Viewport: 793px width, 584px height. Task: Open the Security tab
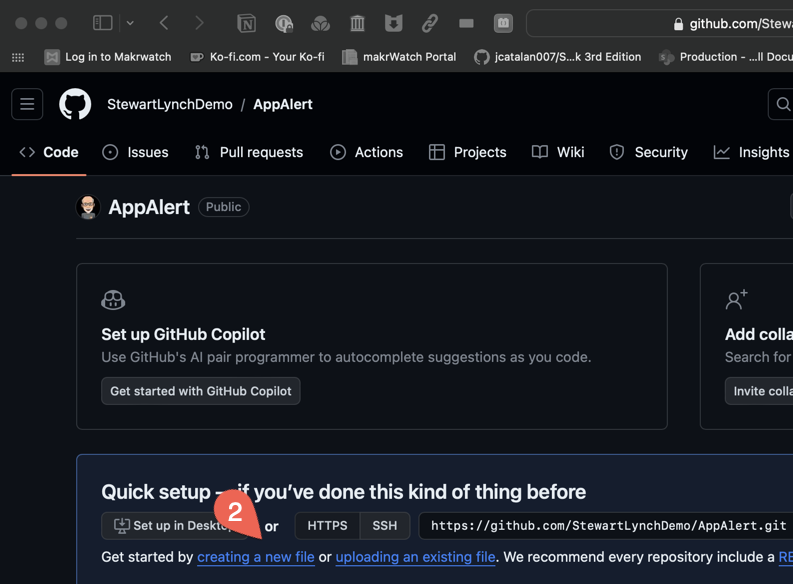click(649, 152)
